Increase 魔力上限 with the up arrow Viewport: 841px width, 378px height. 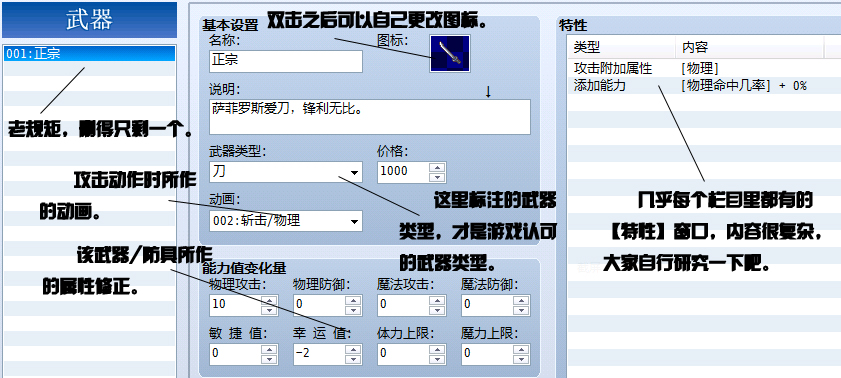coord(521,349)
